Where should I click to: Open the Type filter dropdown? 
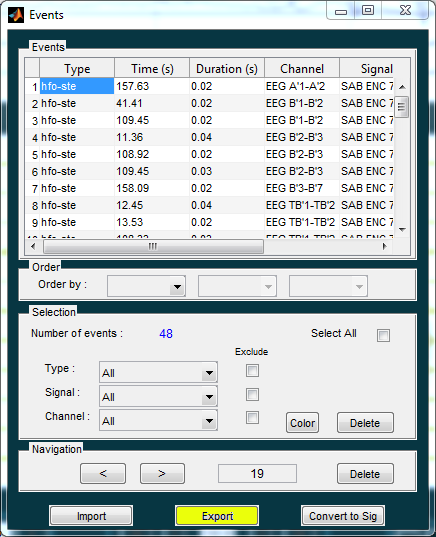tap(158, 372)
